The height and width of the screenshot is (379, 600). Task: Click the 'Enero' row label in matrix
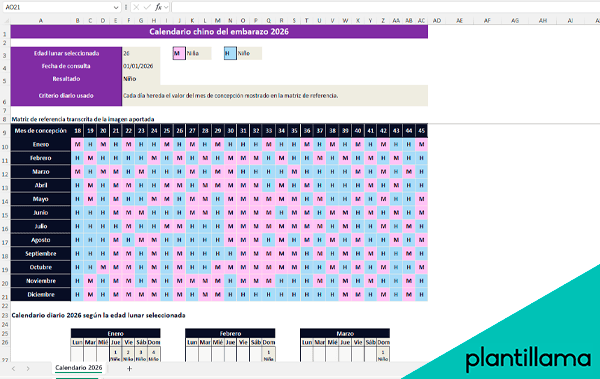(x=41, y=144)
